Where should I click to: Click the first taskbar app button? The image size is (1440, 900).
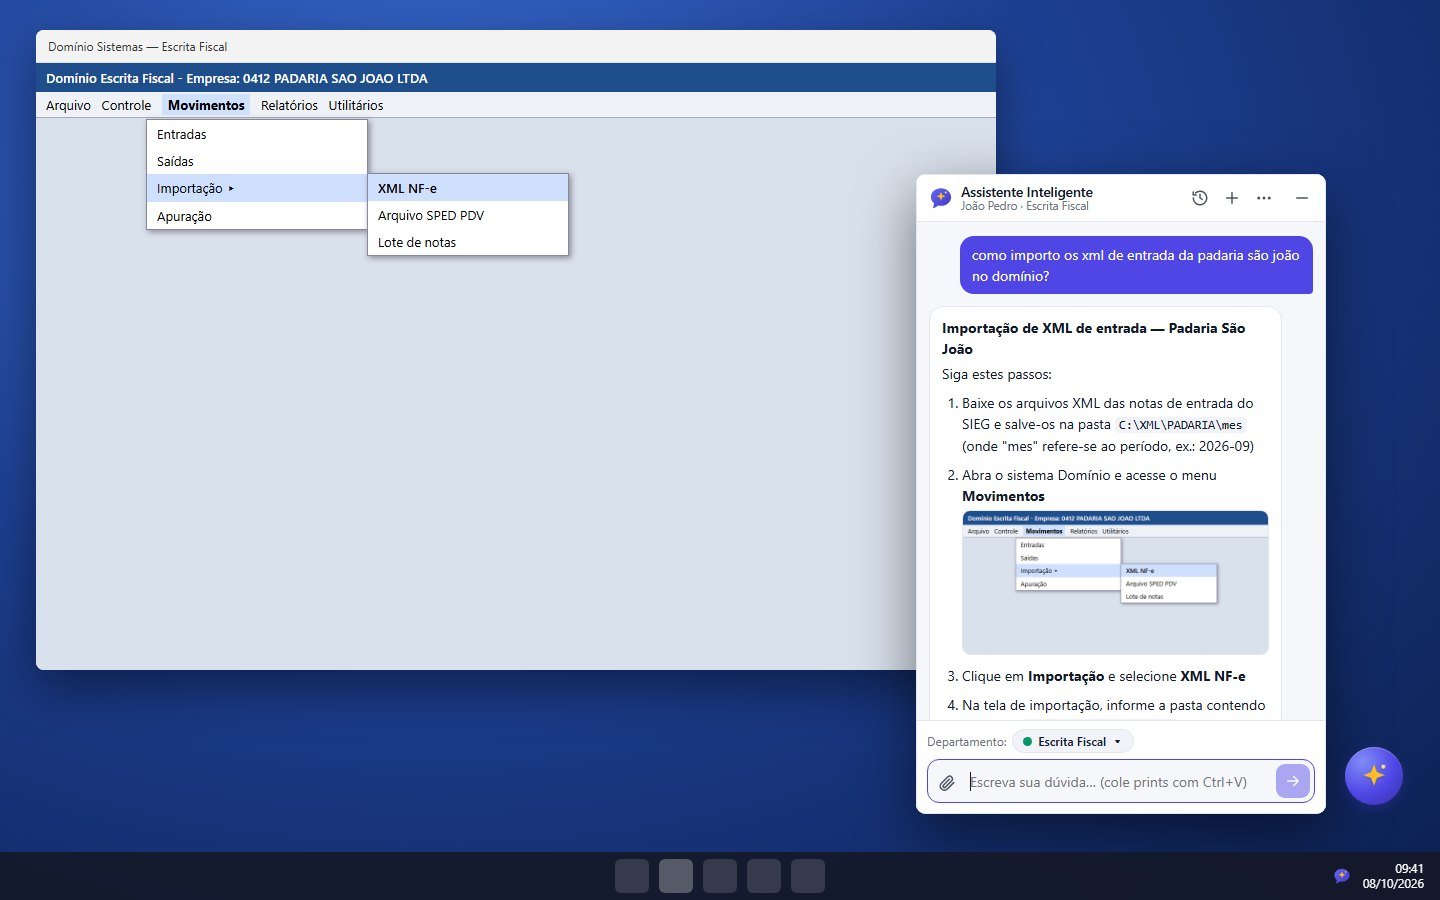point(632,876)
